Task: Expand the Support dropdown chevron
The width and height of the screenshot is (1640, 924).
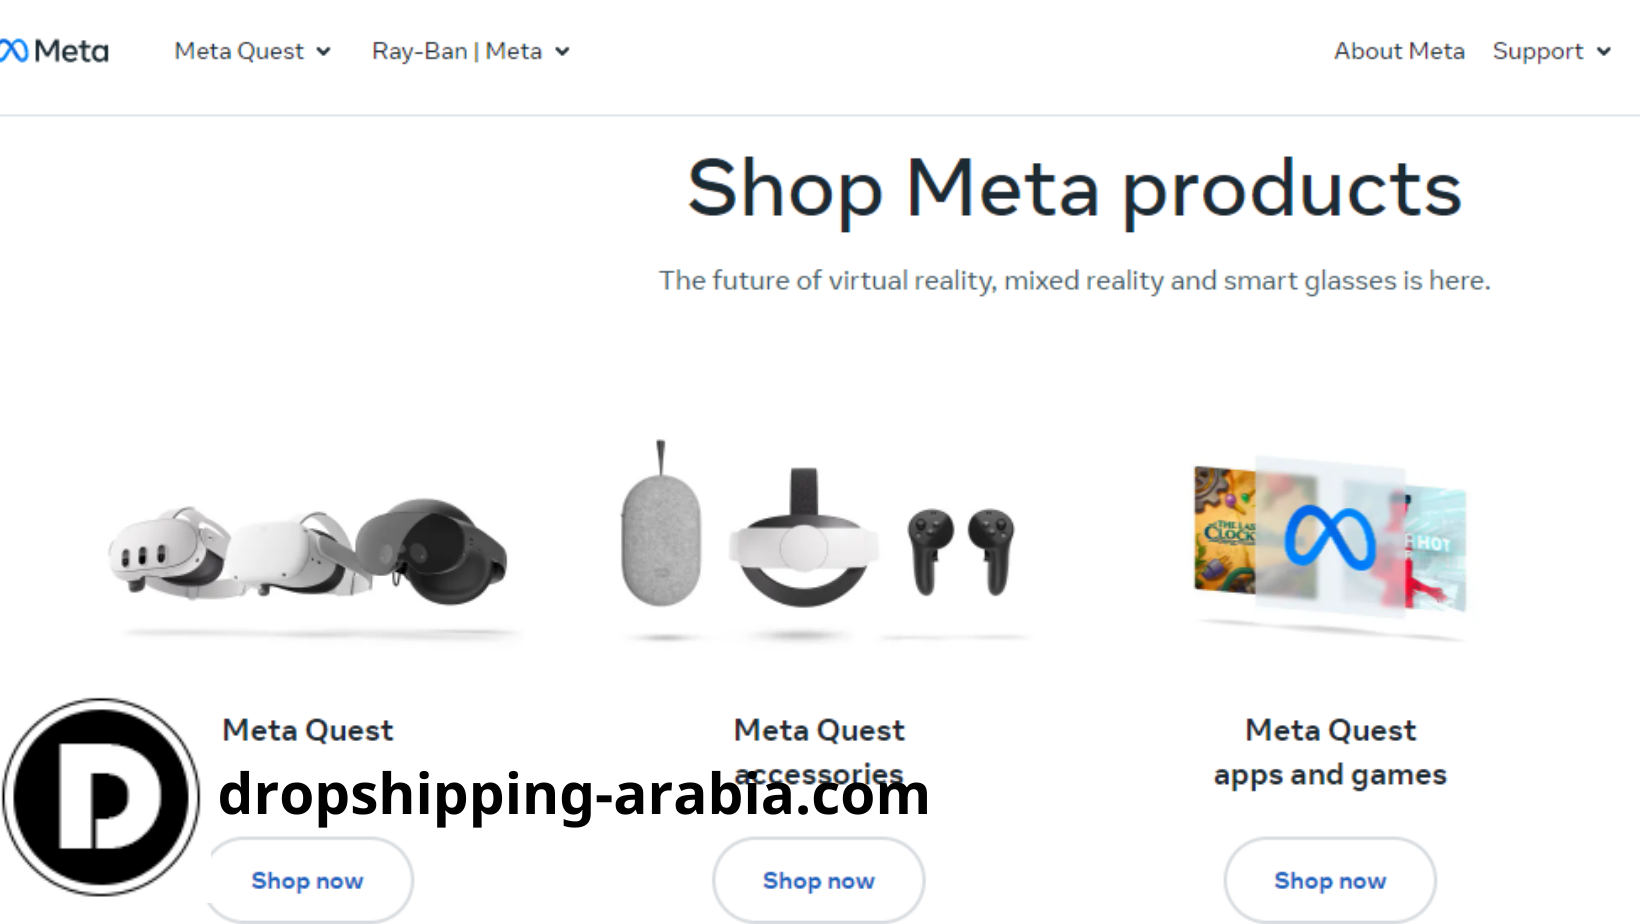Action: click(1604, 52)
